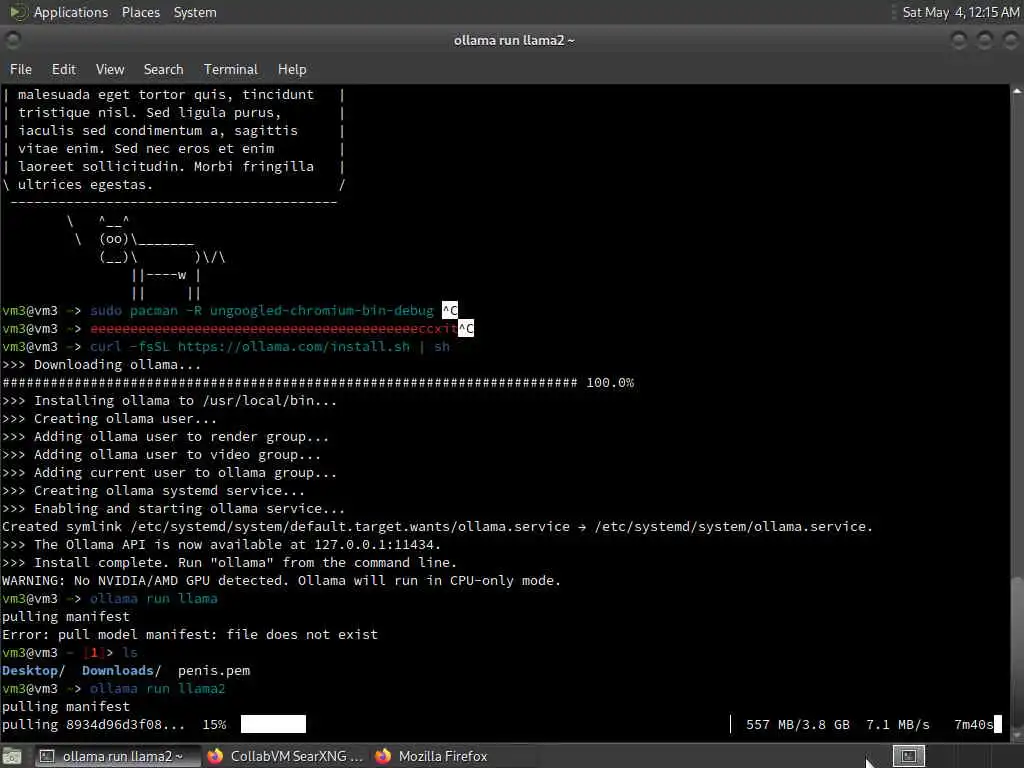This screenshot has width=1024, height=768.
Task: Click the '100.0%' download completion text
Action: click(x=610, y=383)
